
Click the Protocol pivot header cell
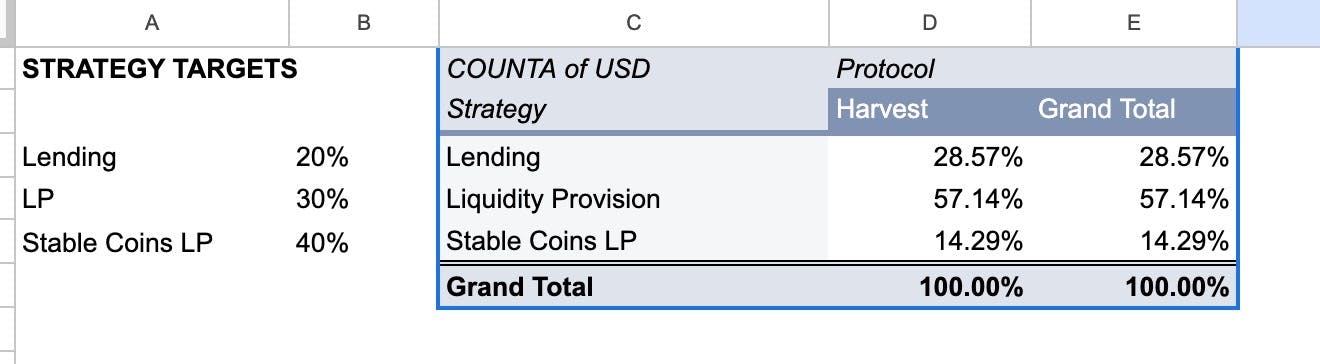(x=930, y=69)
